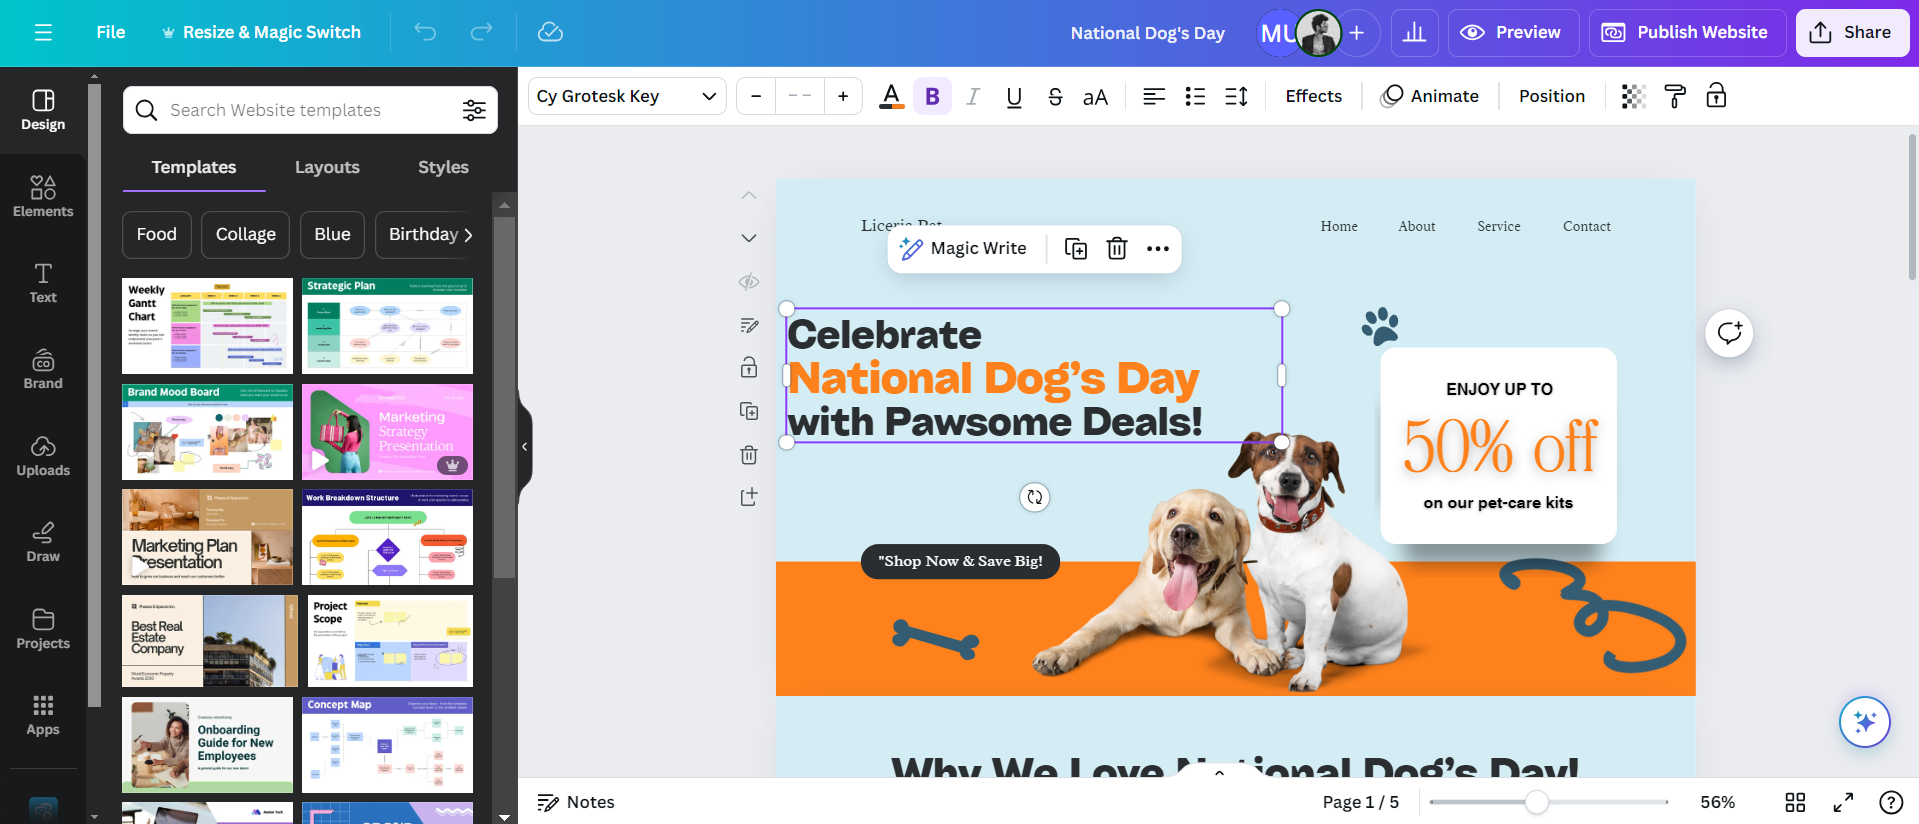Image resolution: width=1919 pixels, height=824 pixels.
Task: Click the Search Website templates field
Action: tap(310, 110)
